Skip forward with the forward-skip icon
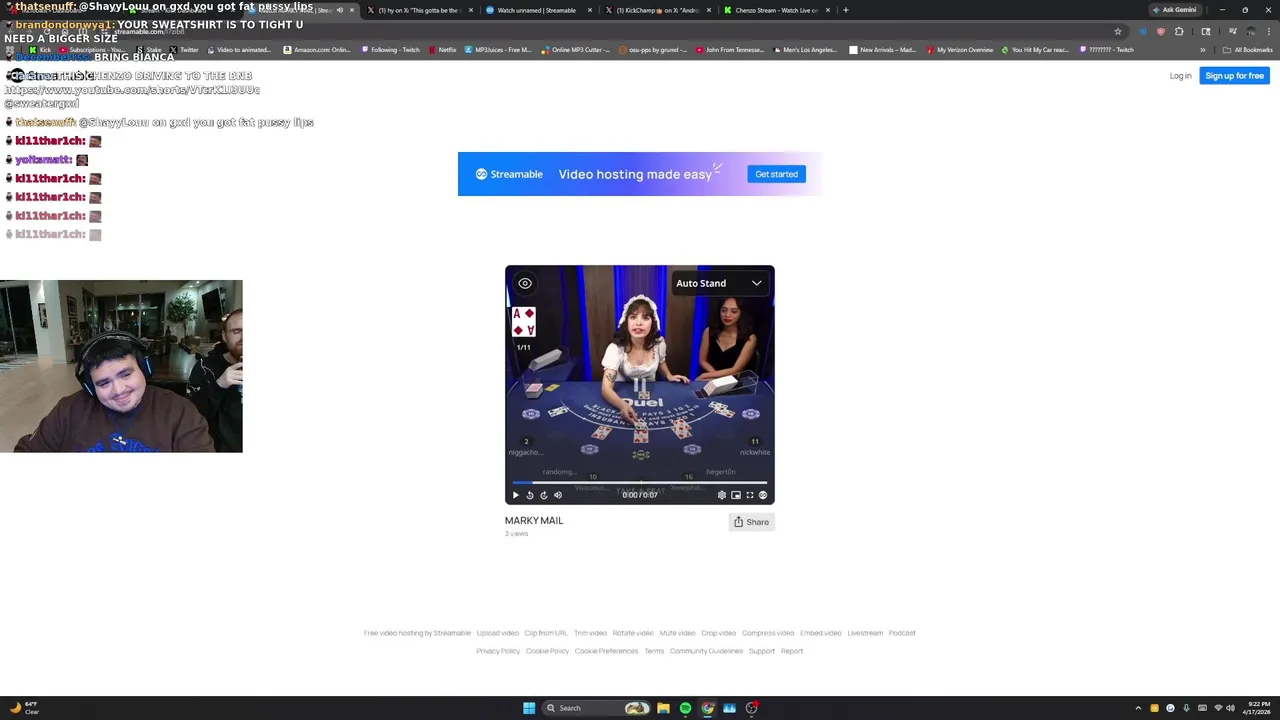This screenshot has width=1280, height=720. click(x=544, y=495)
